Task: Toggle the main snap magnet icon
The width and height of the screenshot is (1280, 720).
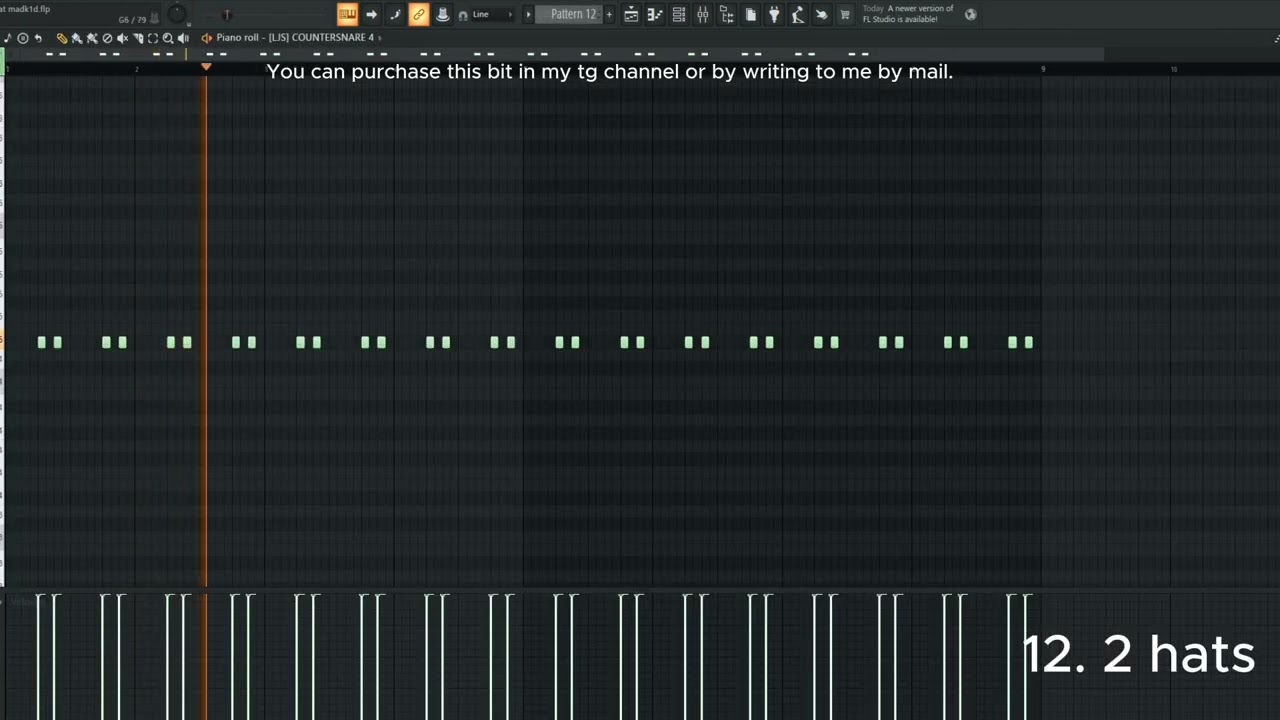Action: pyautogui.click(x=463, y=15)
